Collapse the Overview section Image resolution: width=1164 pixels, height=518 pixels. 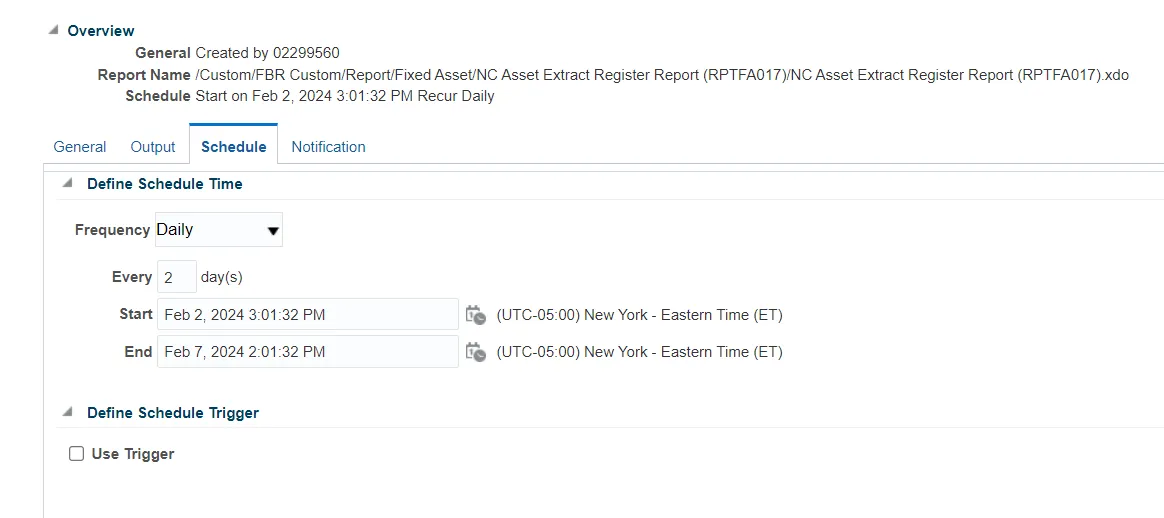53,30
